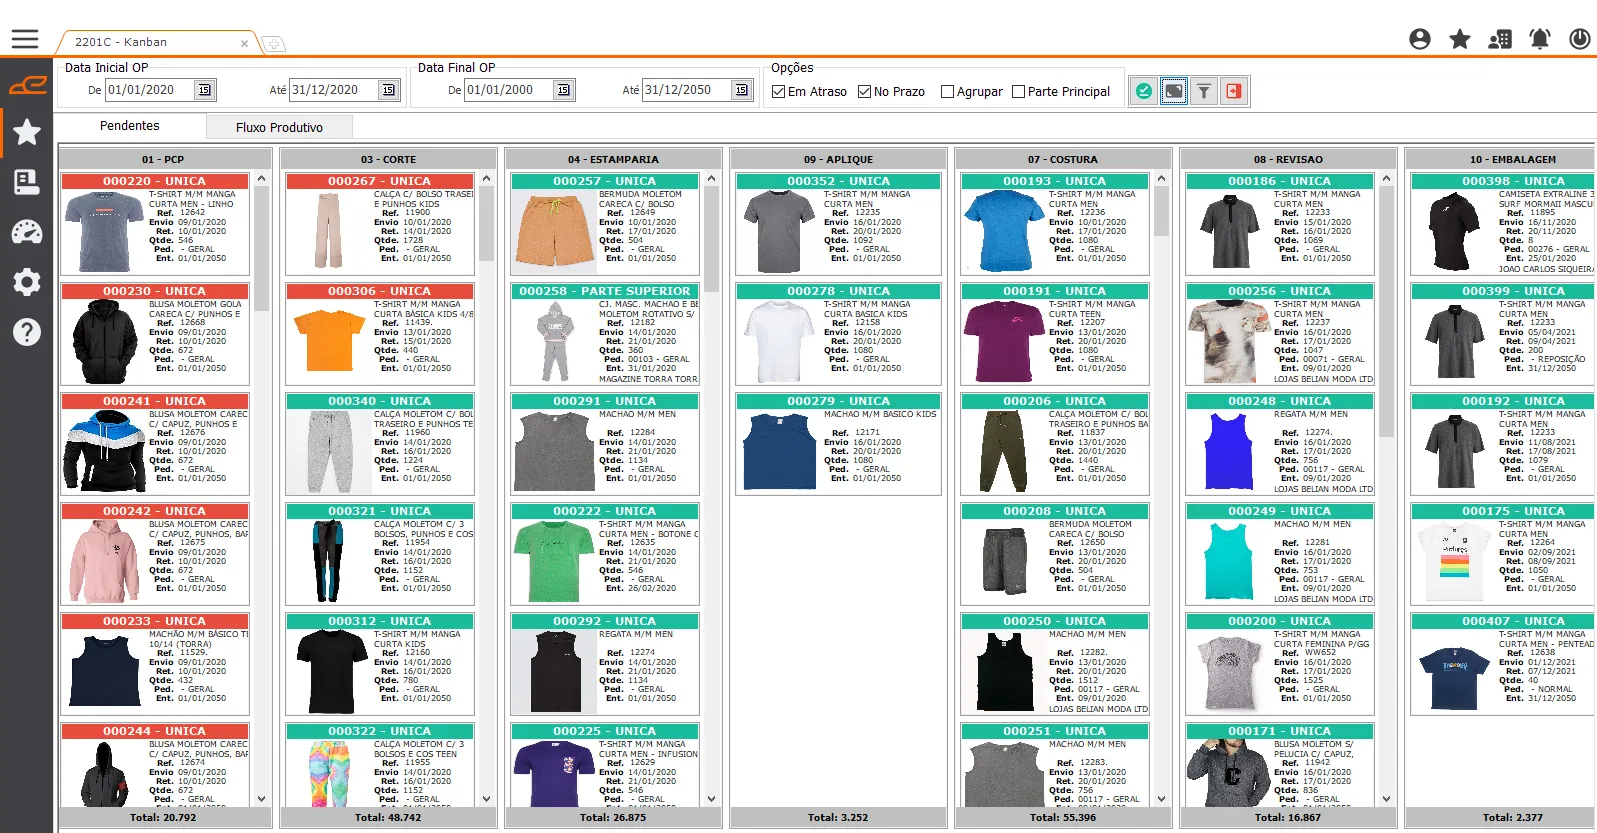Click the Data Inicial OP 'De' date field

150,90
